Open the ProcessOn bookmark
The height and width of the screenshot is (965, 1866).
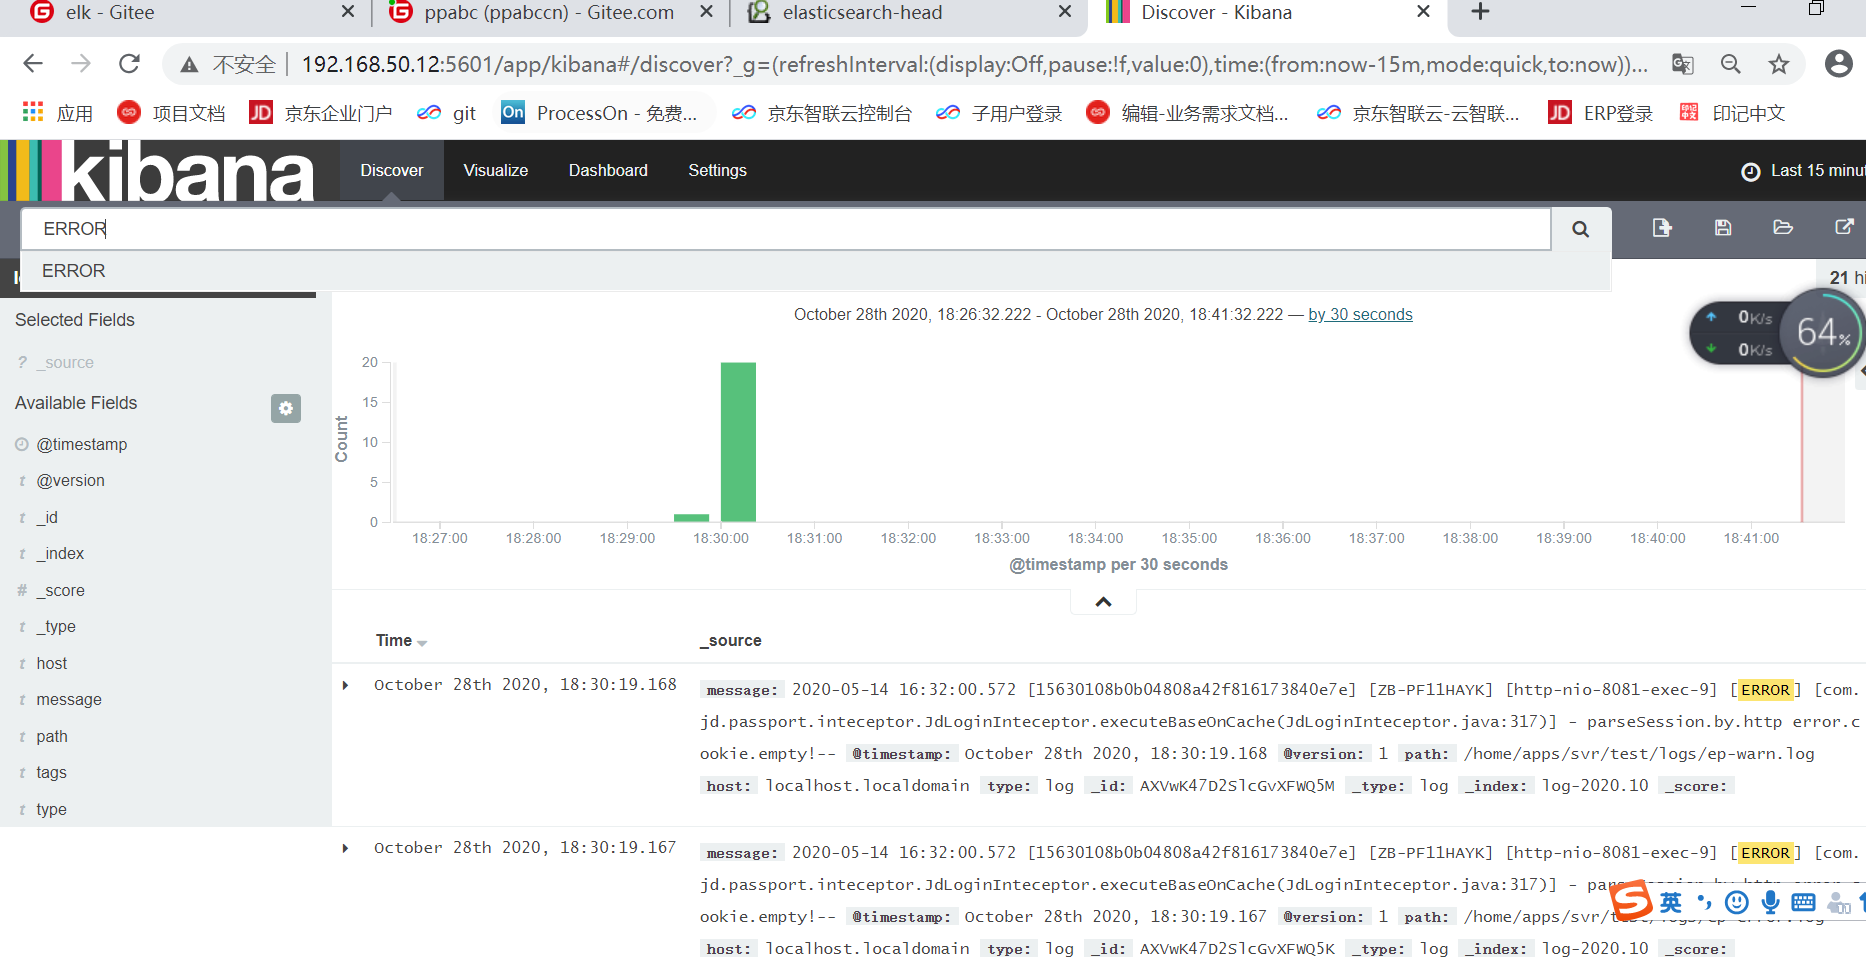tap(599, 113)
